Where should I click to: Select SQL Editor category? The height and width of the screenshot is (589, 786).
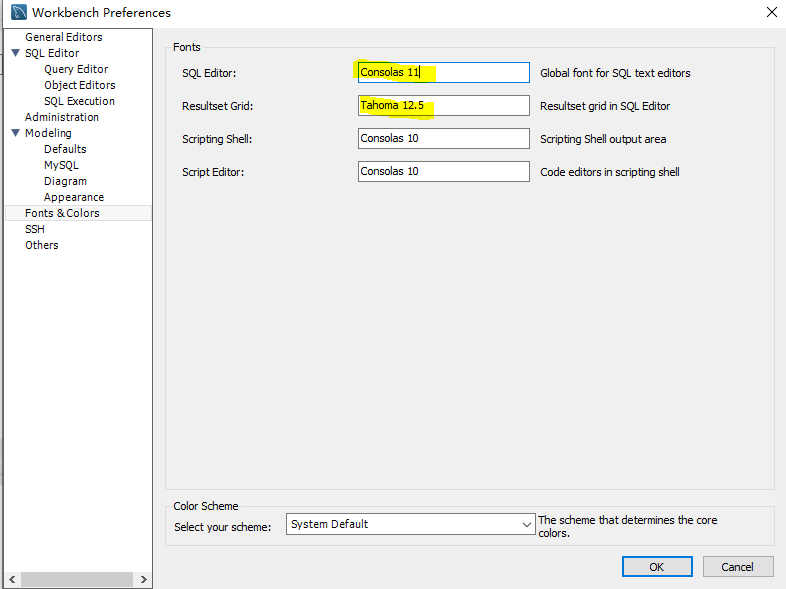tap(52, 53)
